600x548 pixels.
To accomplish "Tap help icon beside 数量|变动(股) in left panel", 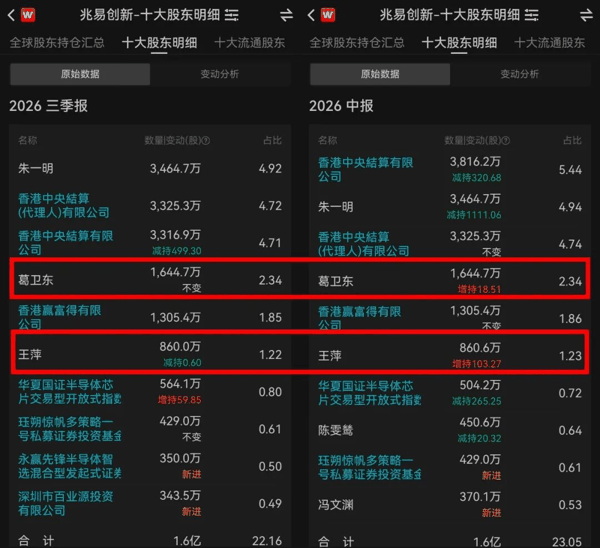I will pyautogui.click(x=206, y=141).
